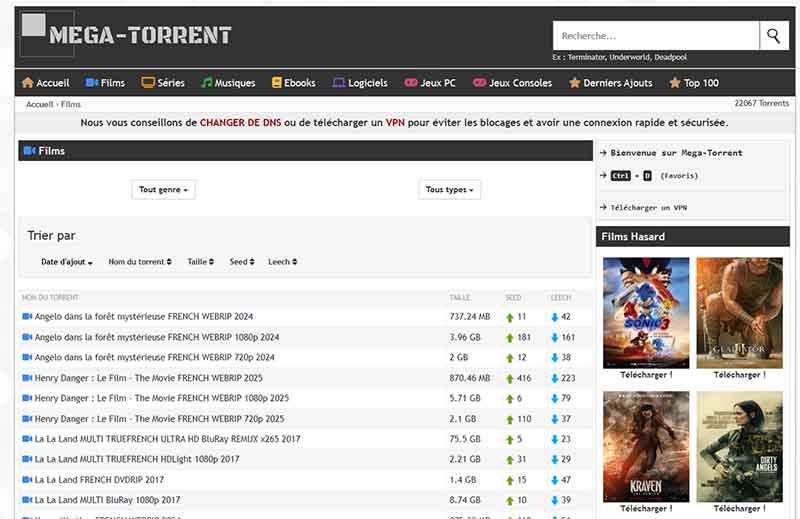This screenshot has width=800, height=519.
Task: Open the Accueil menu item
Action: coord(46,83)
